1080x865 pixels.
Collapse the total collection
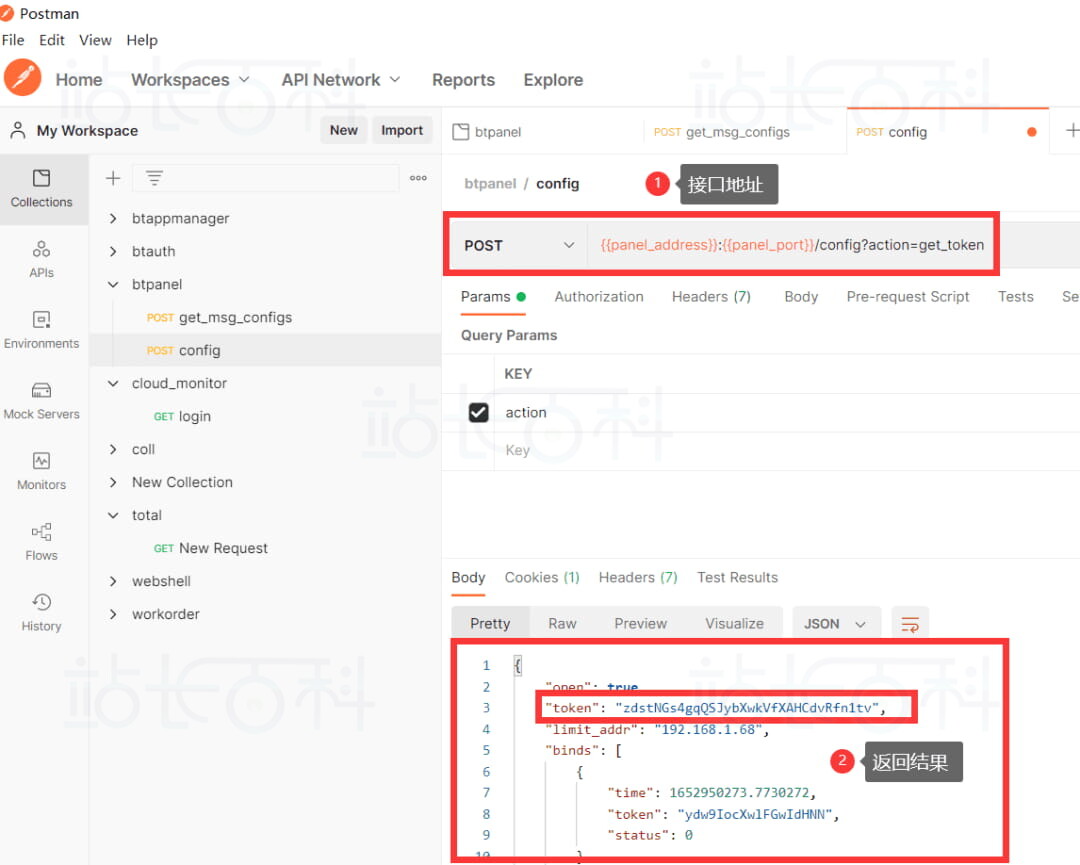[113, 515]
